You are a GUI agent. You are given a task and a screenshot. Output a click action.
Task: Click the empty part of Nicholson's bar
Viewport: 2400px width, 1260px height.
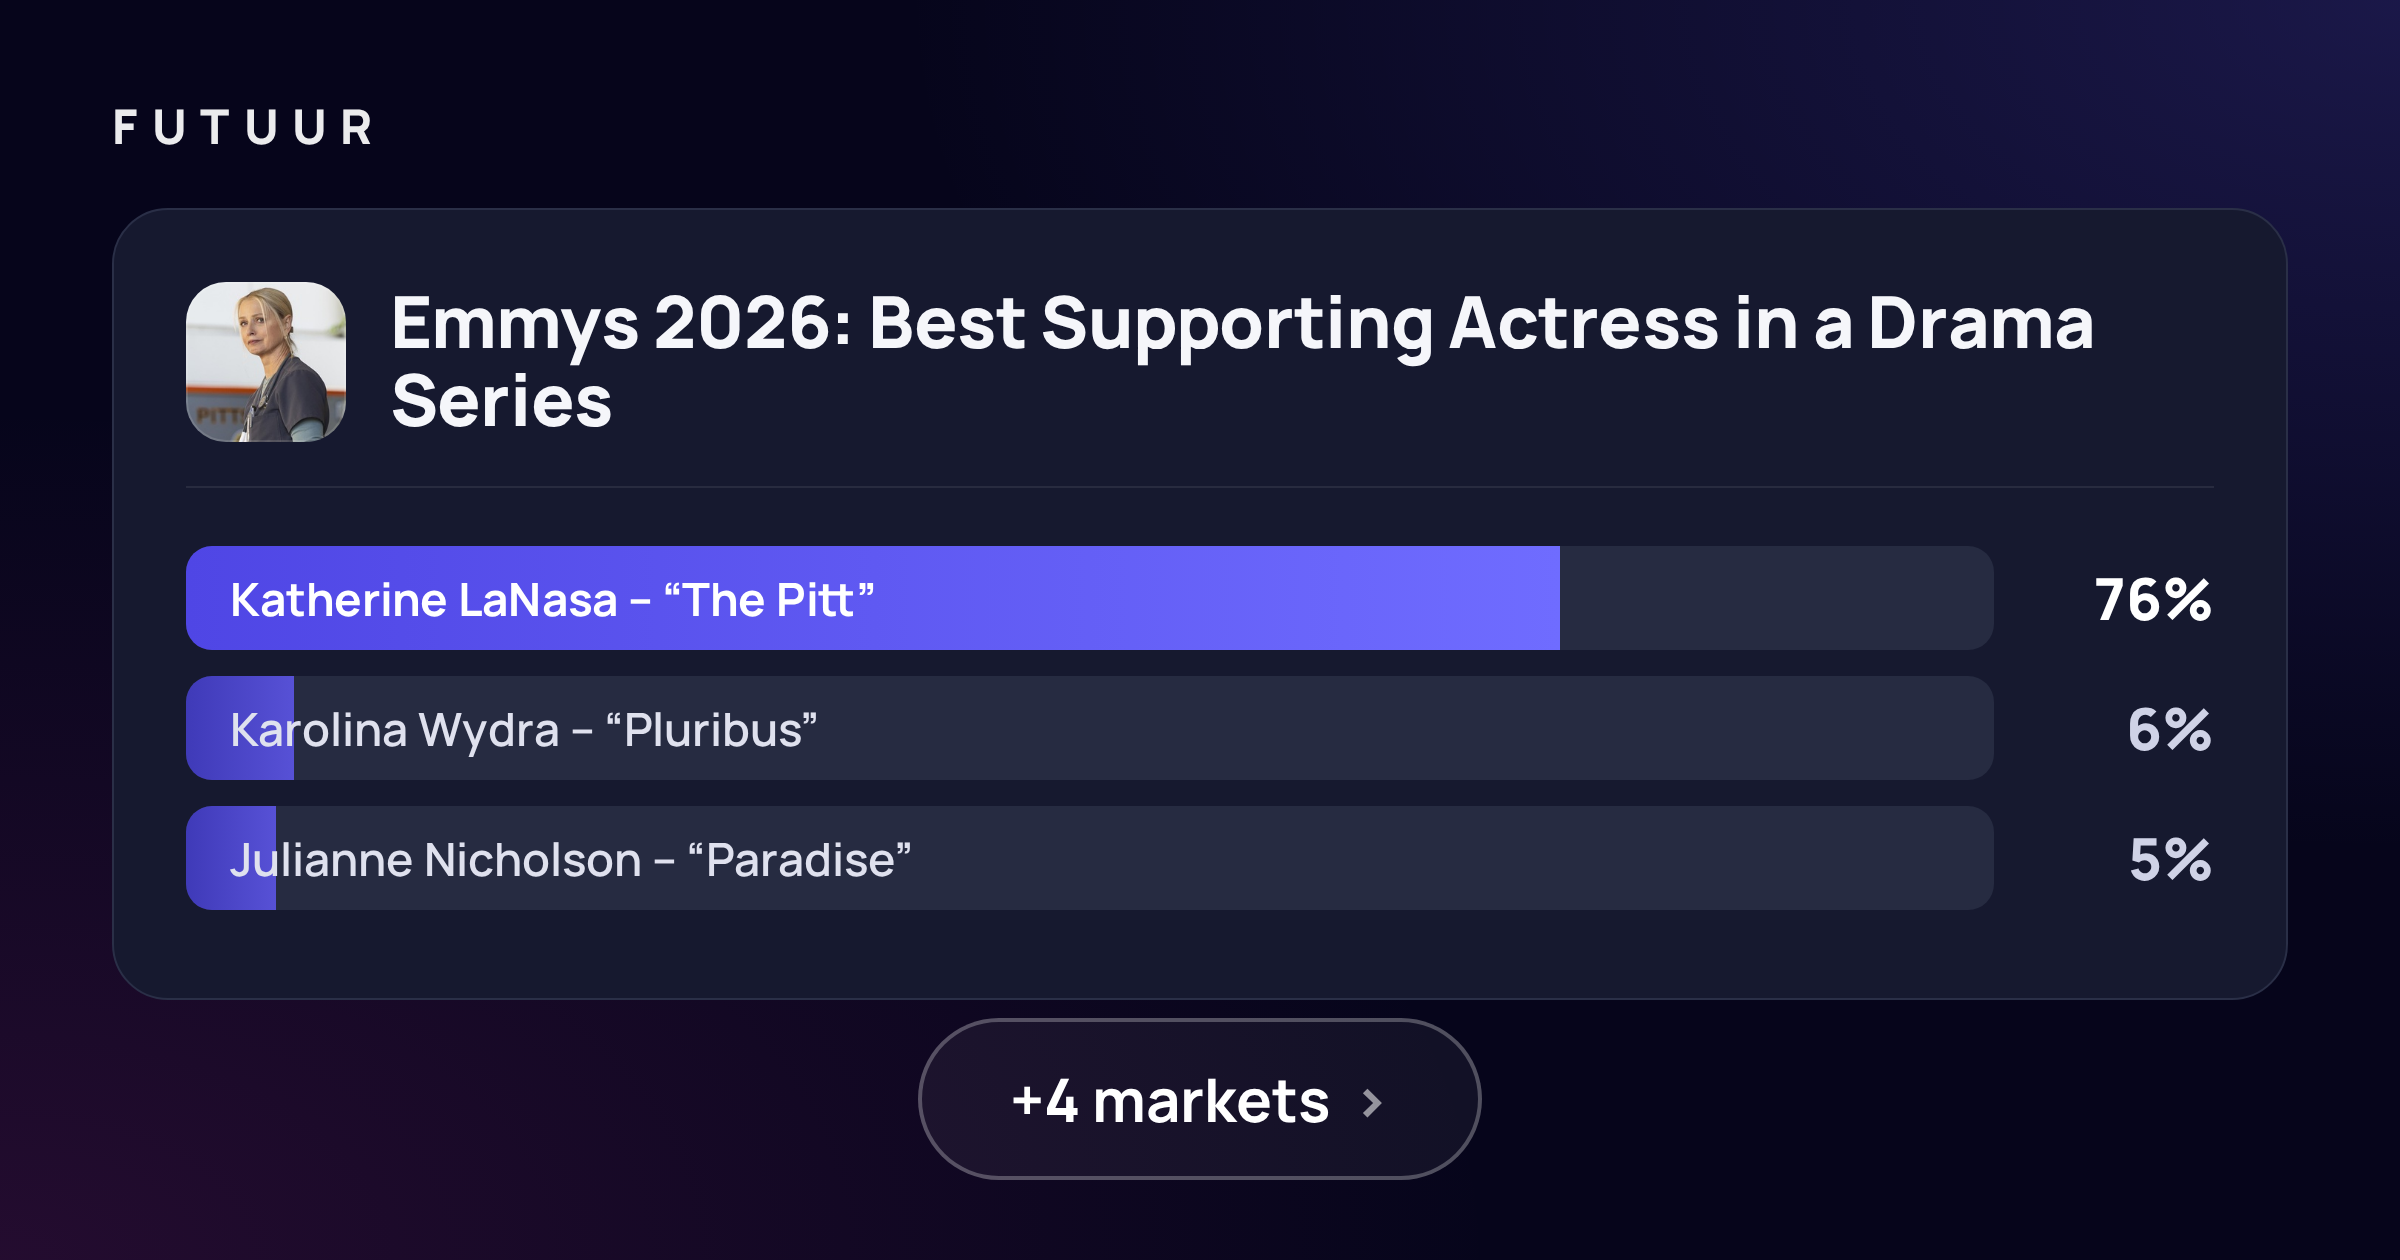[1135, 858]
